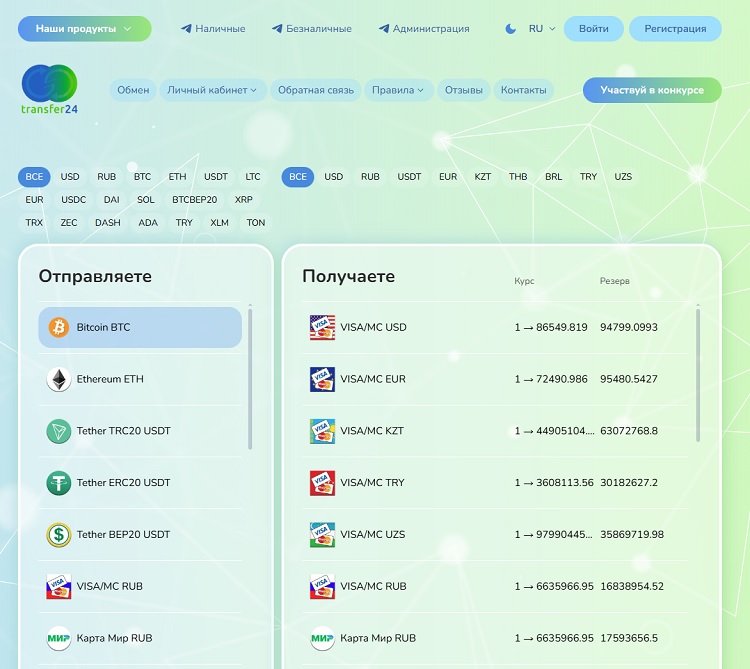Filter send currencies by BTCBEP20
This screenshot has width=750, height=669.
pos(194,199)
